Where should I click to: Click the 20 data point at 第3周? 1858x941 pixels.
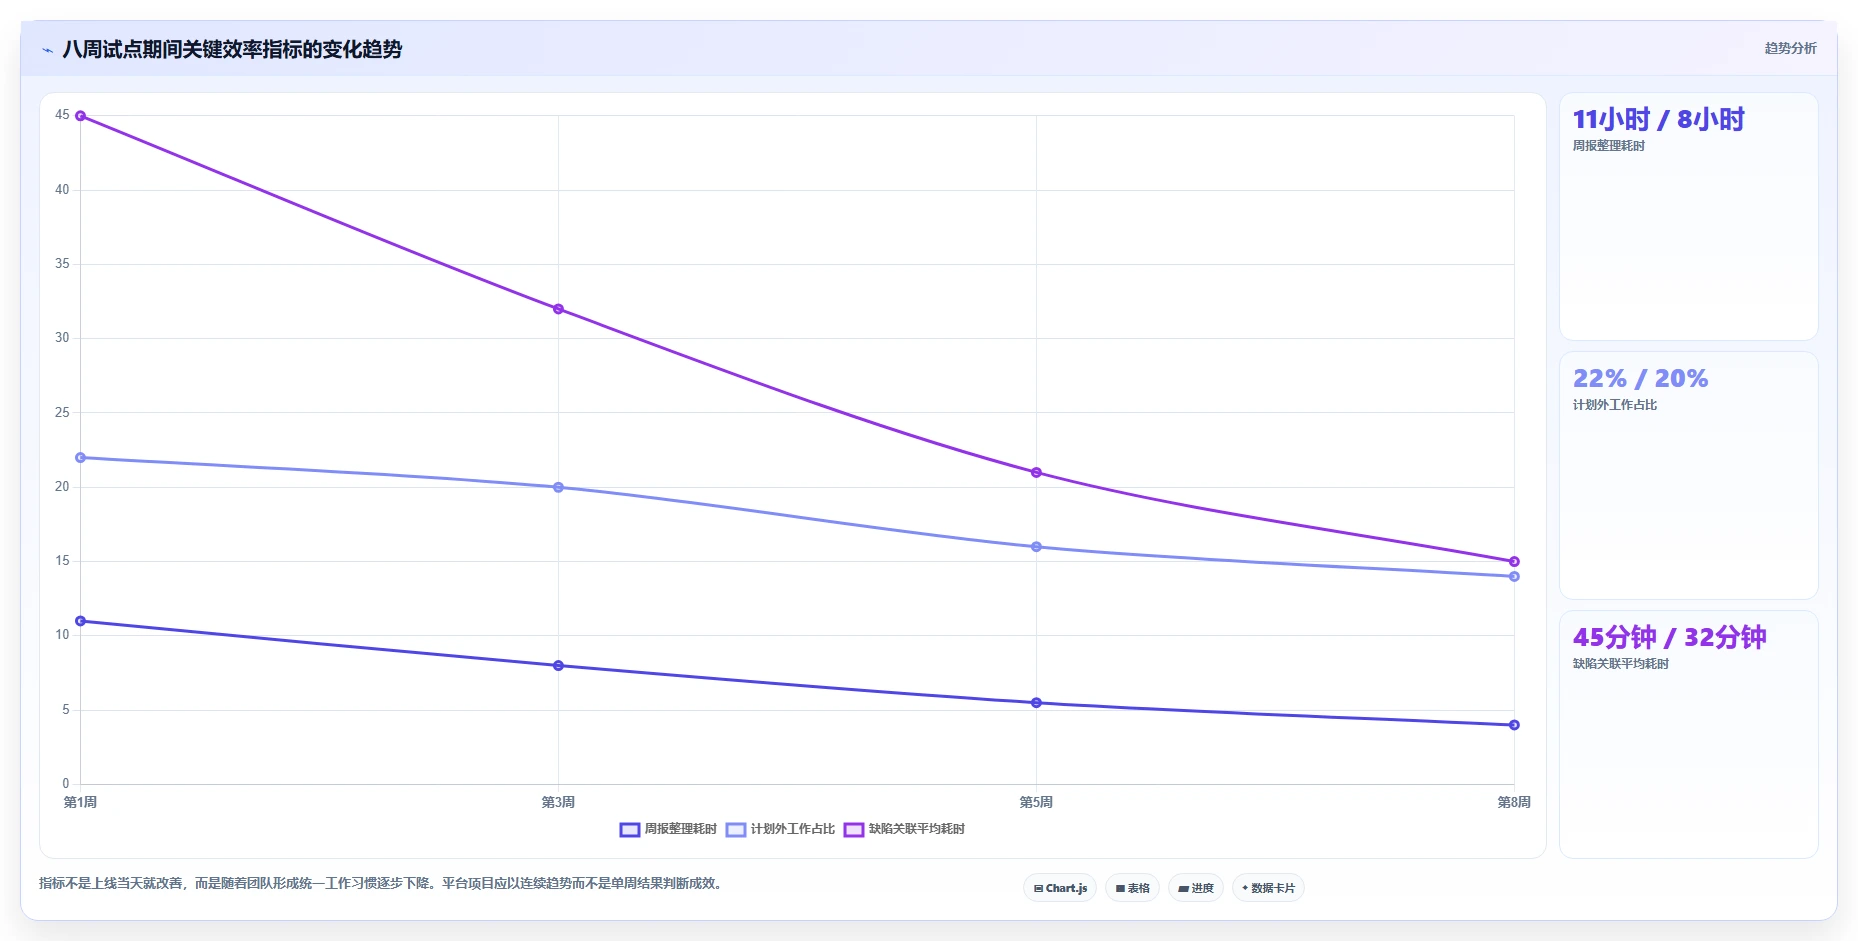point(558,487)
